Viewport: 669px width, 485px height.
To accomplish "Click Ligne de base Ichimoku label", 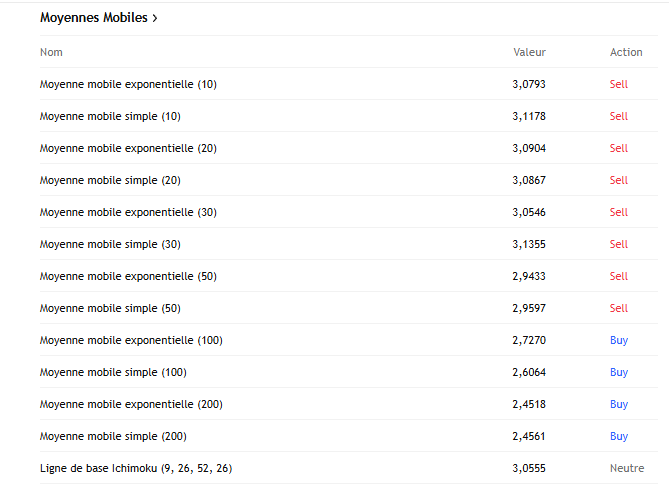I will (136, 468).
